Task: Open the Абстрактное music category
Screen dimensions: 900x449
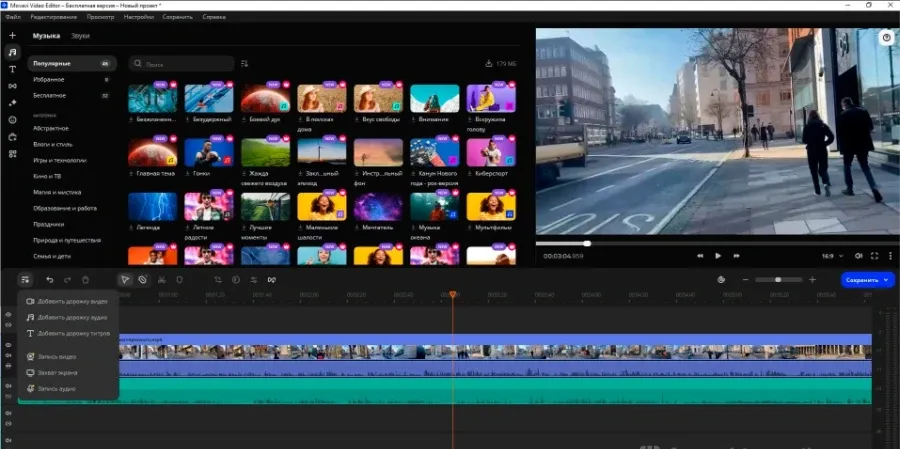Action: 51,129
